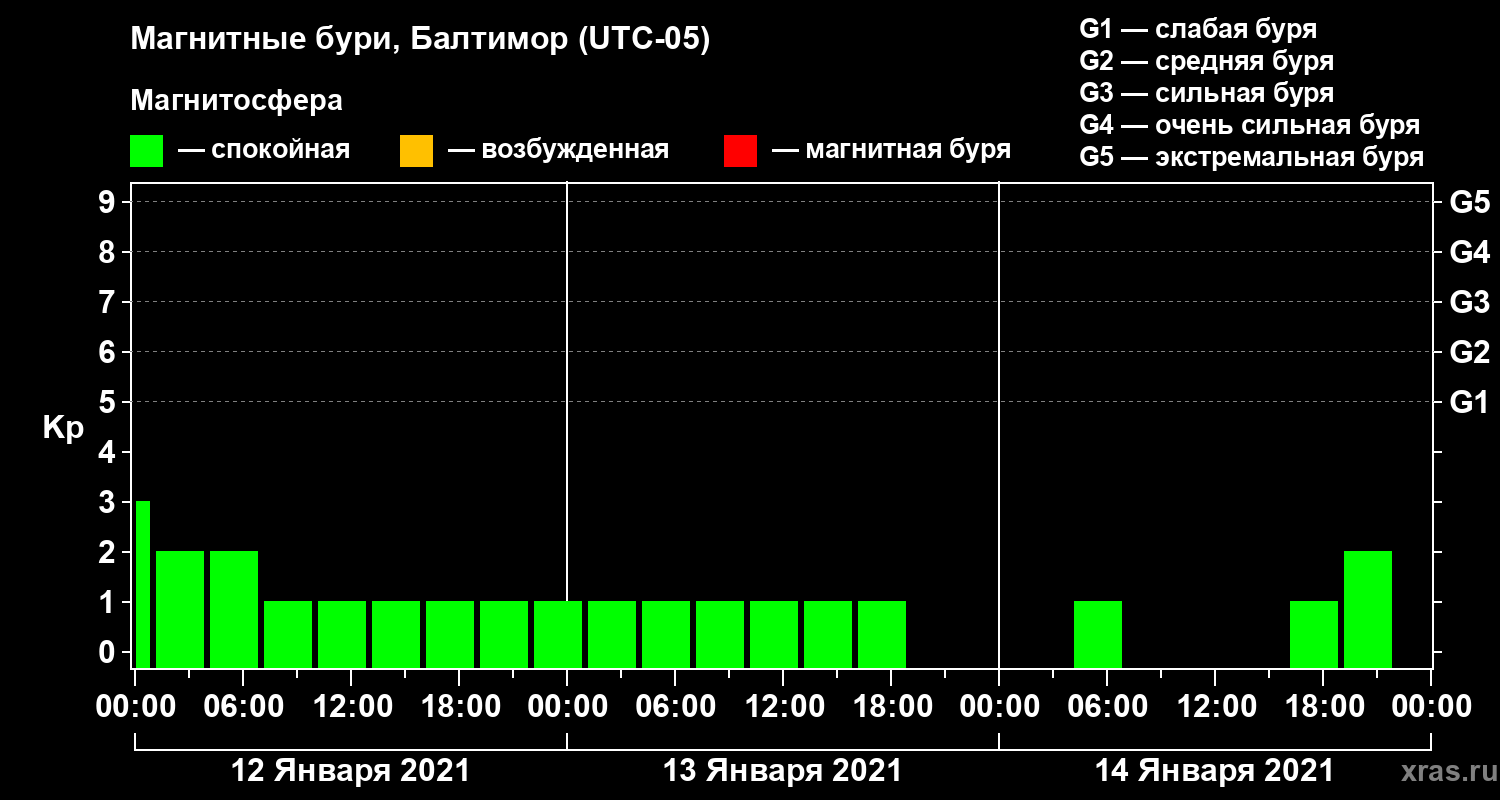Screen dimensions: 1500x800
Task: Click the orange 'возбужденная' legend swatch
Action: tap(416, 151)
